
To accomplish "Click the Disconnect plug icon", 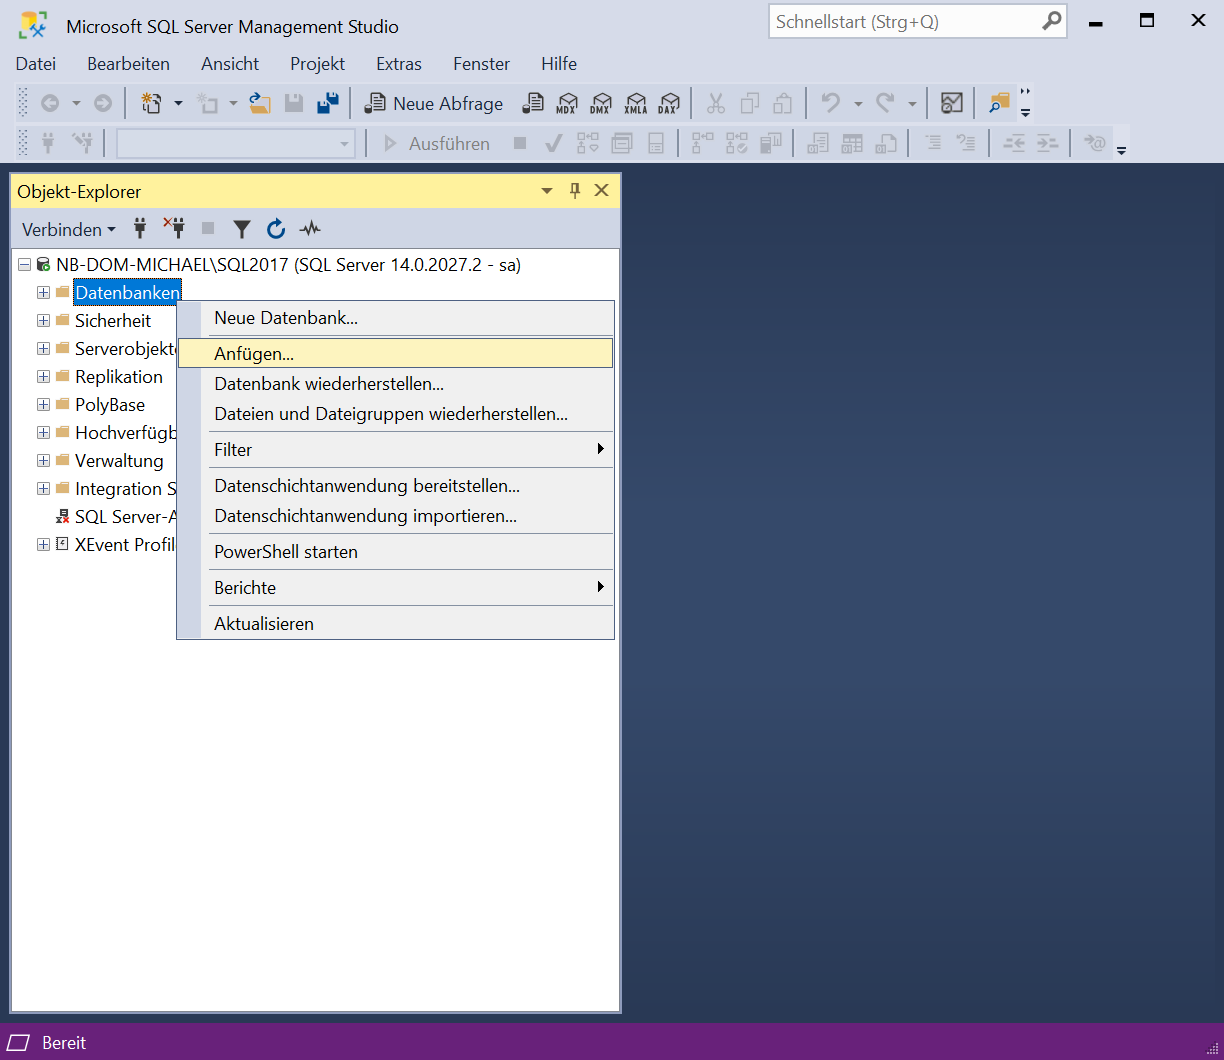I will coord(174,229).
